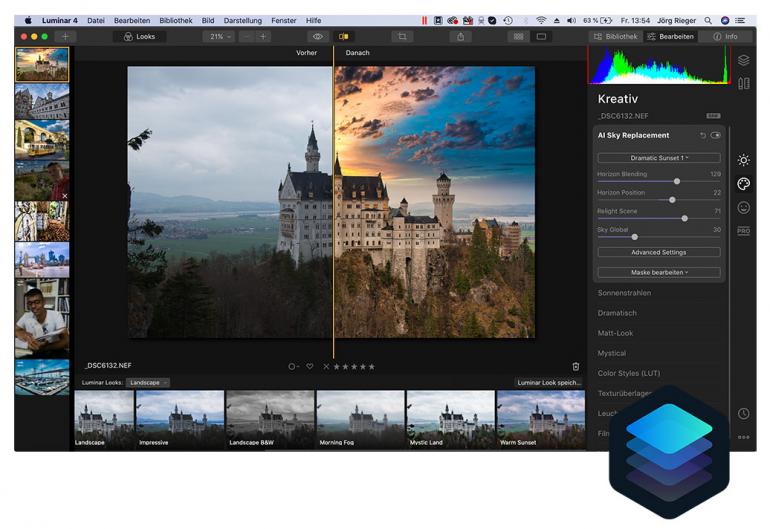
Task: Apply the Morning Fog look thumbnail
Action: click(360, 419)
